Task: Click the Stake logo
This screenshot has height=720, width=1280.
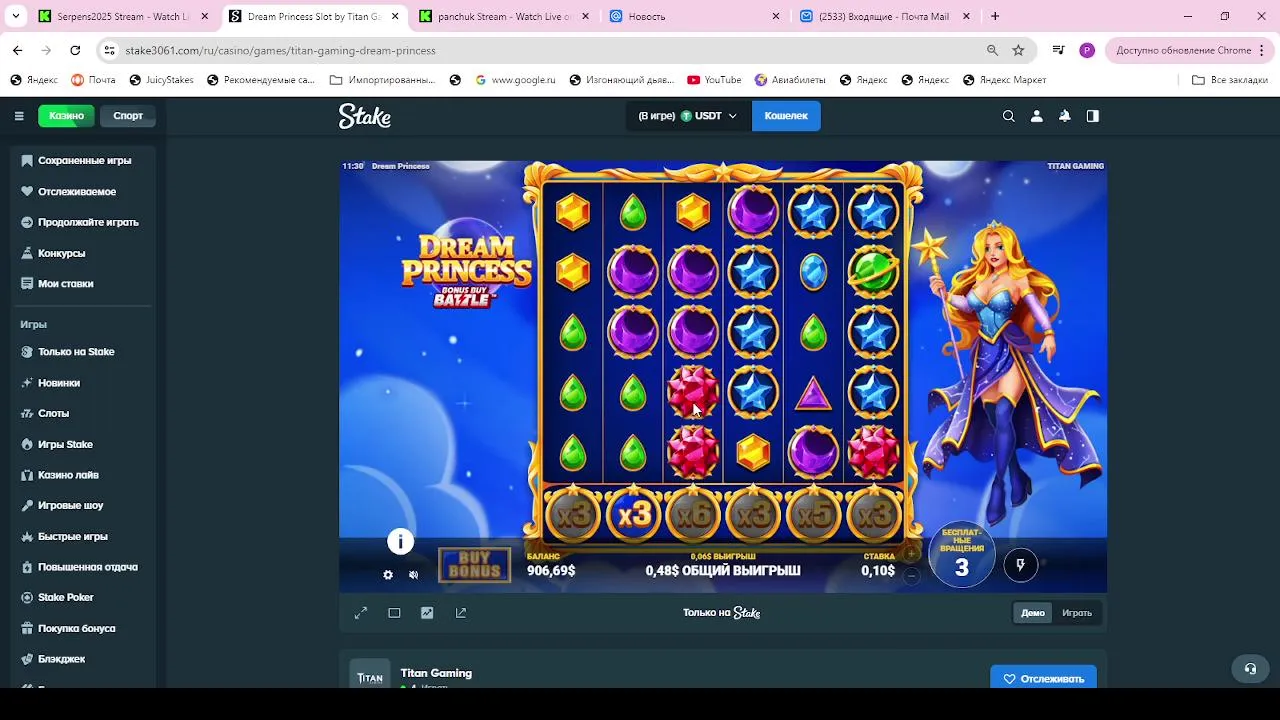Action: [364, 116]
